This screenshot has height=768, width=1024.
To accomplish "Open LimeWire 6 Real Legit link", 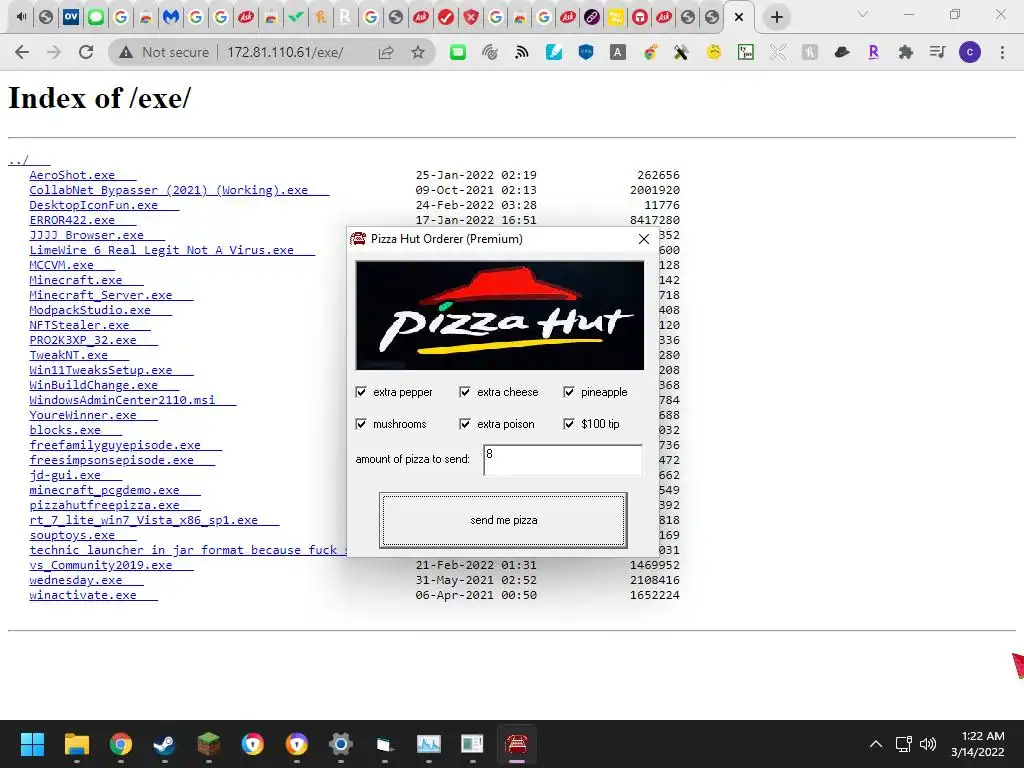I will click(x=161, y=250).
